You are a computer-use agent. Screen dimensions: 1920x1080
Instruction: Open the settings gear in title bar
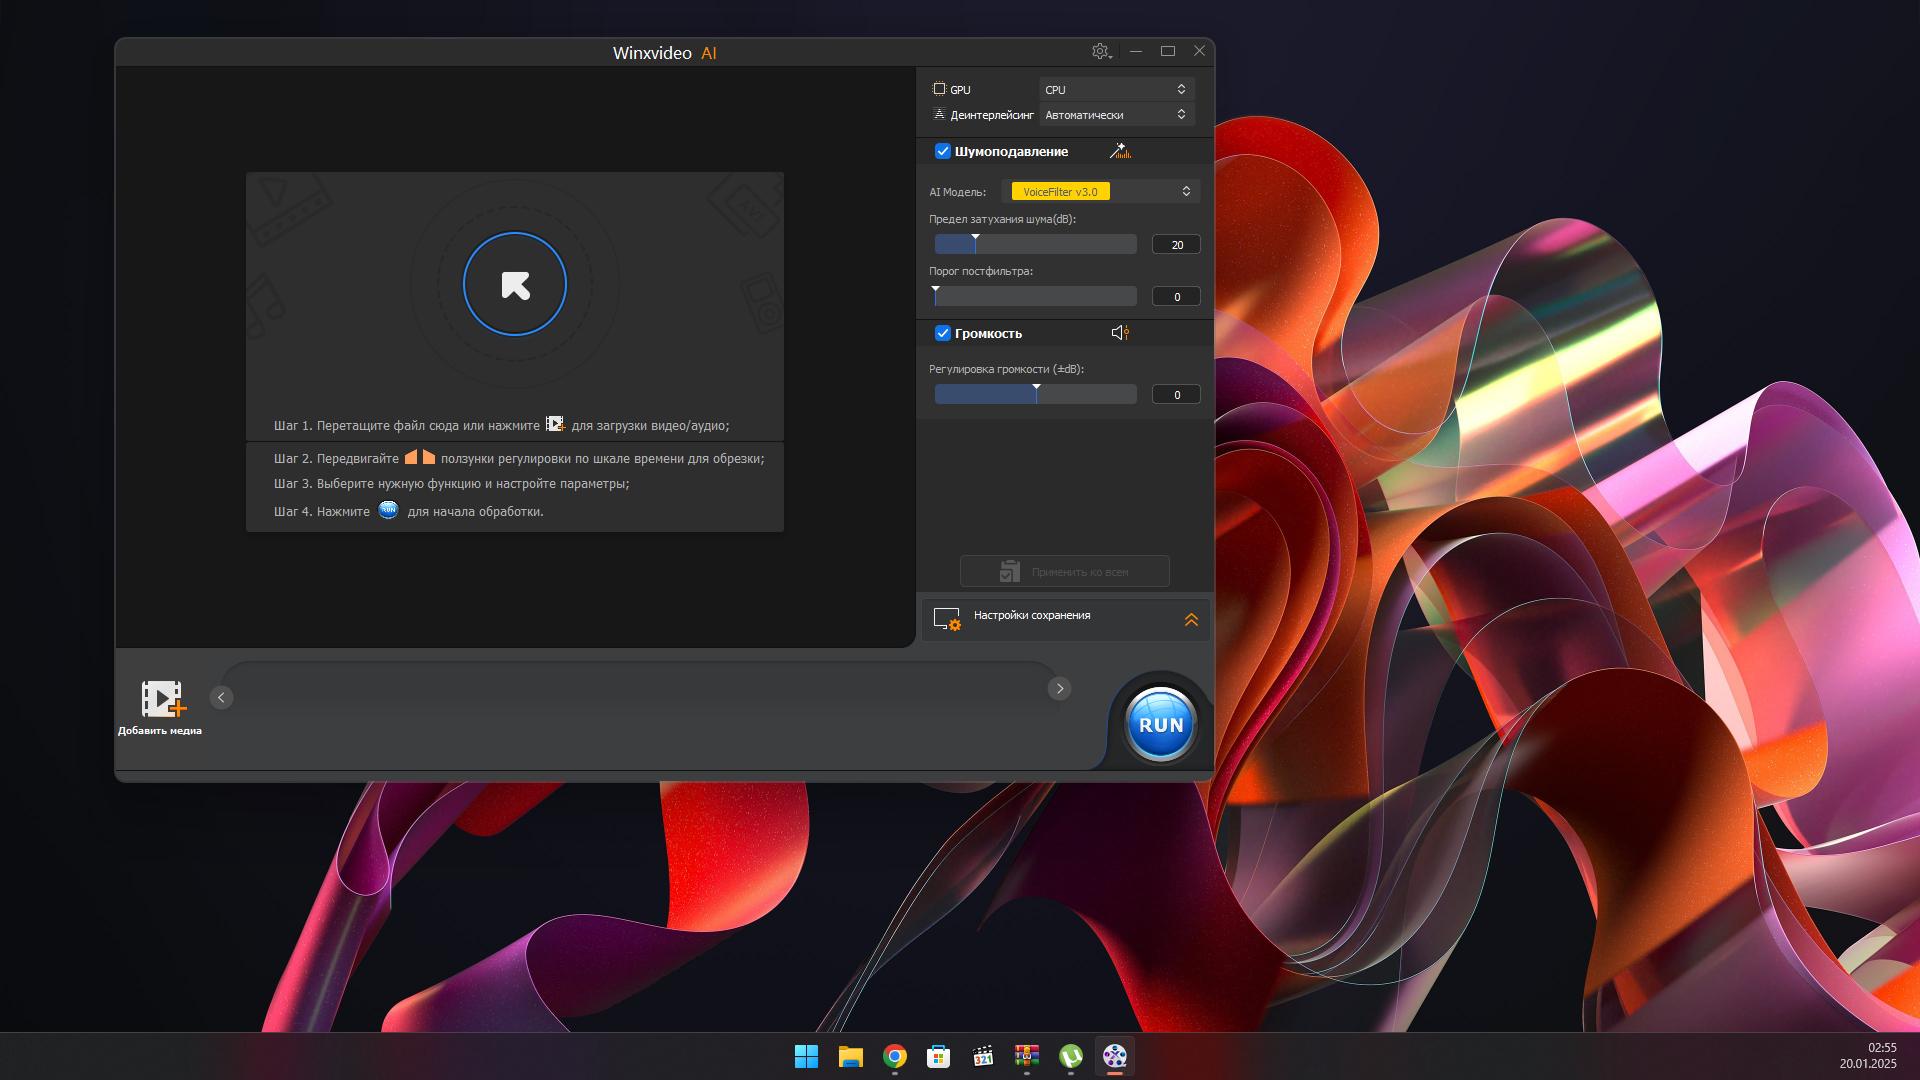coord(1101,51)
